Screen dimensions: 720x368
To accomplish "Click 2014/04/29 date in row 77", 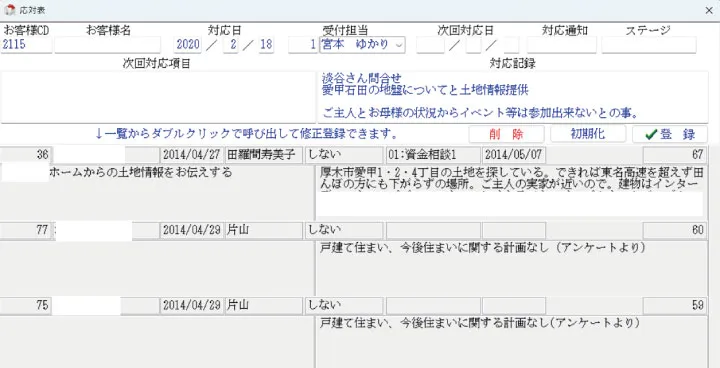I will coord(192,231).
